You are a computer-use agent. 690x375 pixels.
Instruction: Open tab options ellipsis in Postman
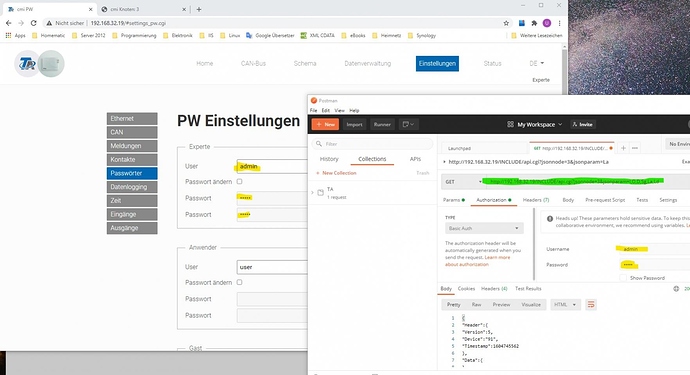pyautogui.click(x=635, y=148)
